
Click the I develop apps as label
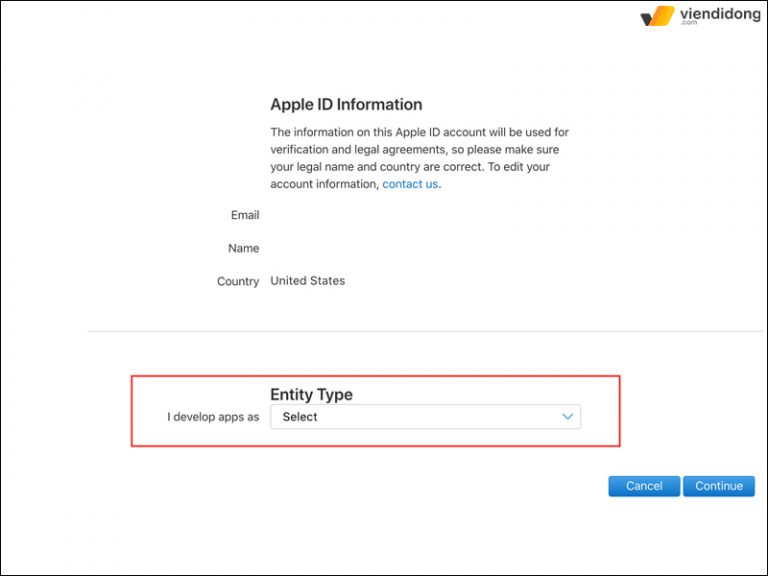[213, 417]
